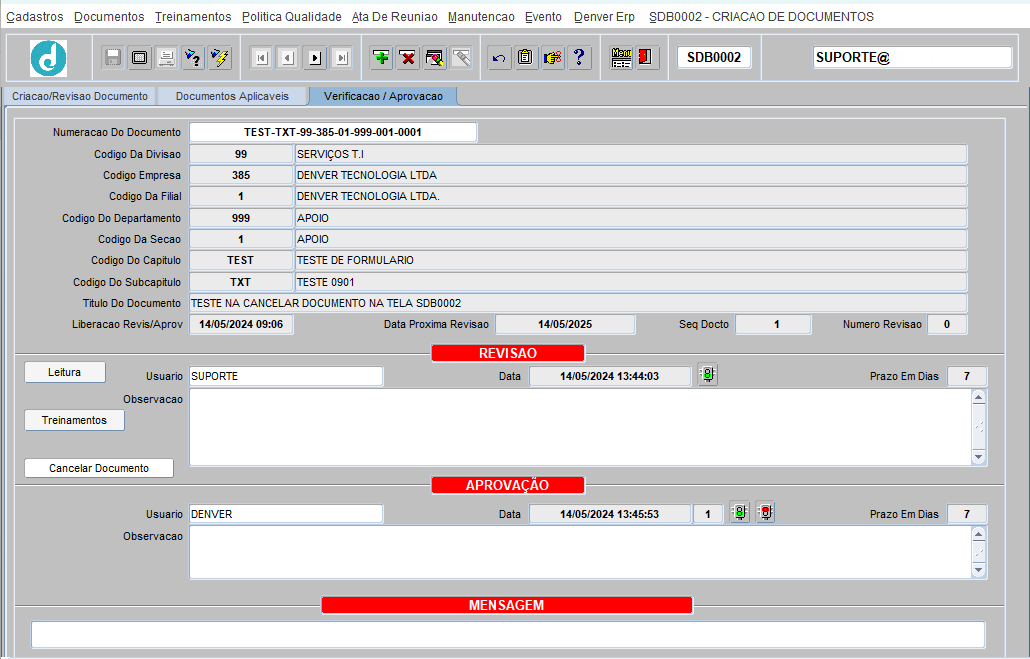This screenshot has height=659, width=1030.
Task: Go to the last record
Action: tap(342, 58)
